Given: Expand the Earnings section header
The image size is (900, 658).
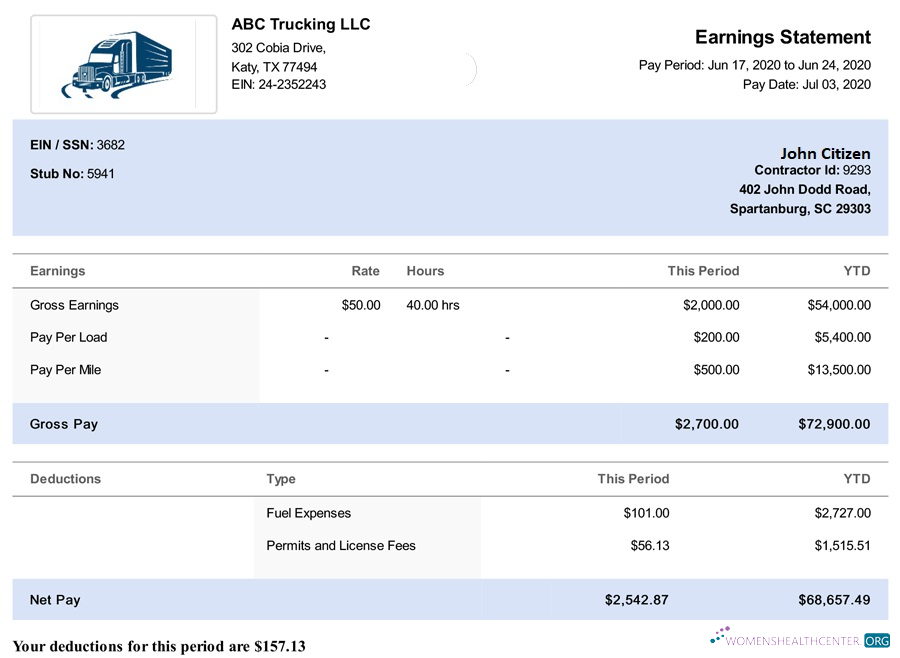Looking at the screenshot, I should 57,271.
